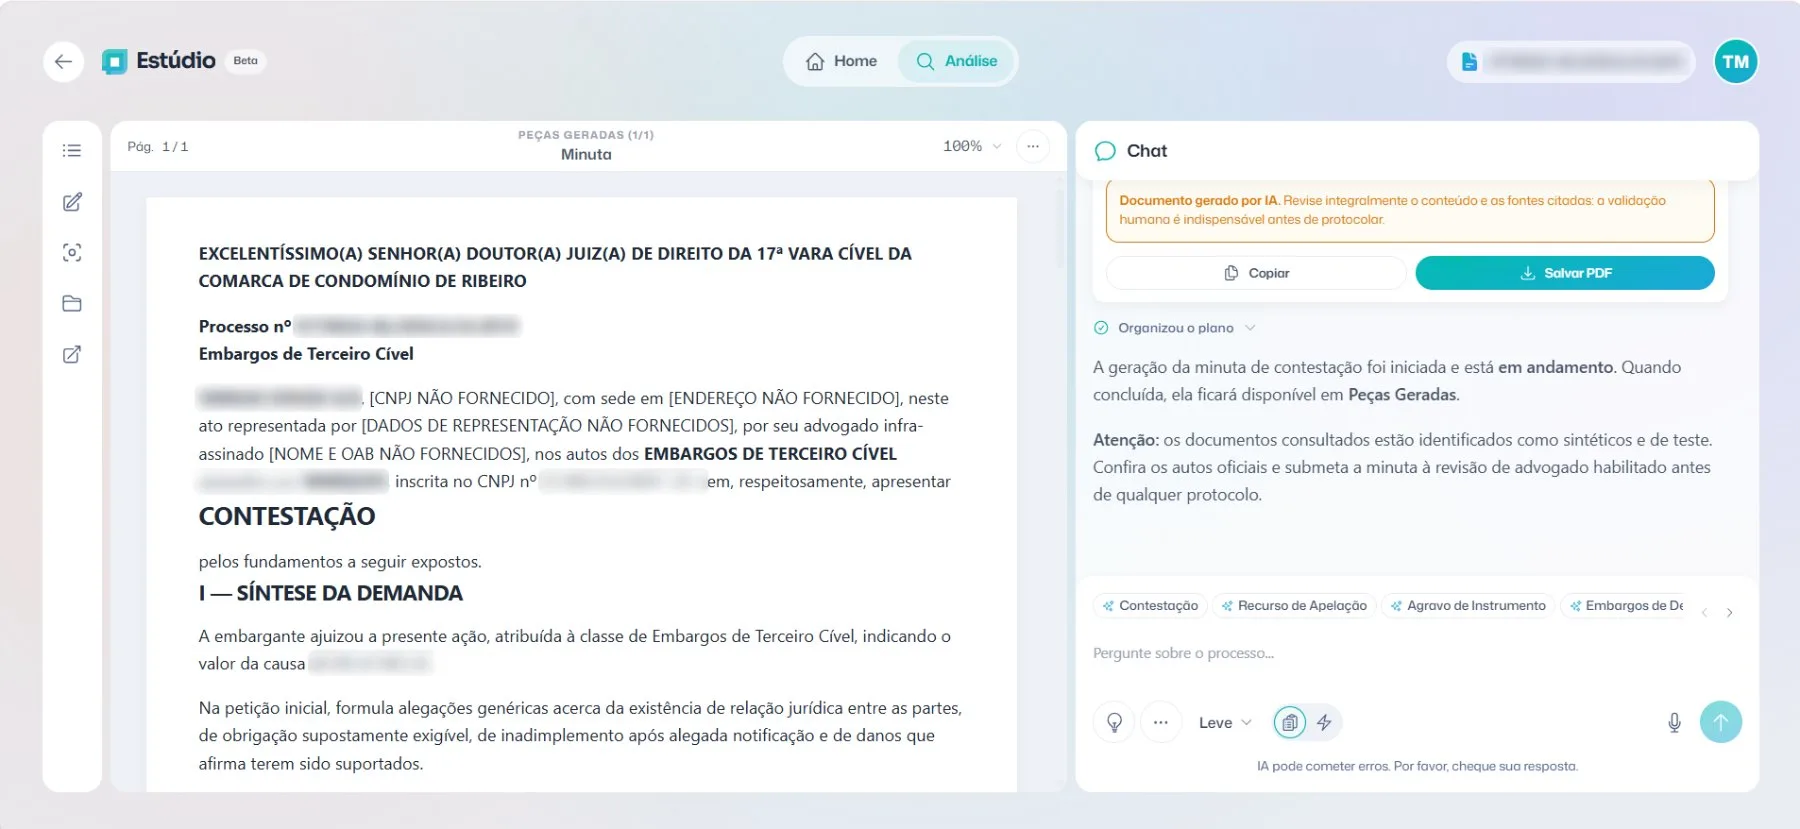Screen dimensions: 1800x829
Task: Show previous suggestion chips with left chevron
Action: pos(1704,612)
